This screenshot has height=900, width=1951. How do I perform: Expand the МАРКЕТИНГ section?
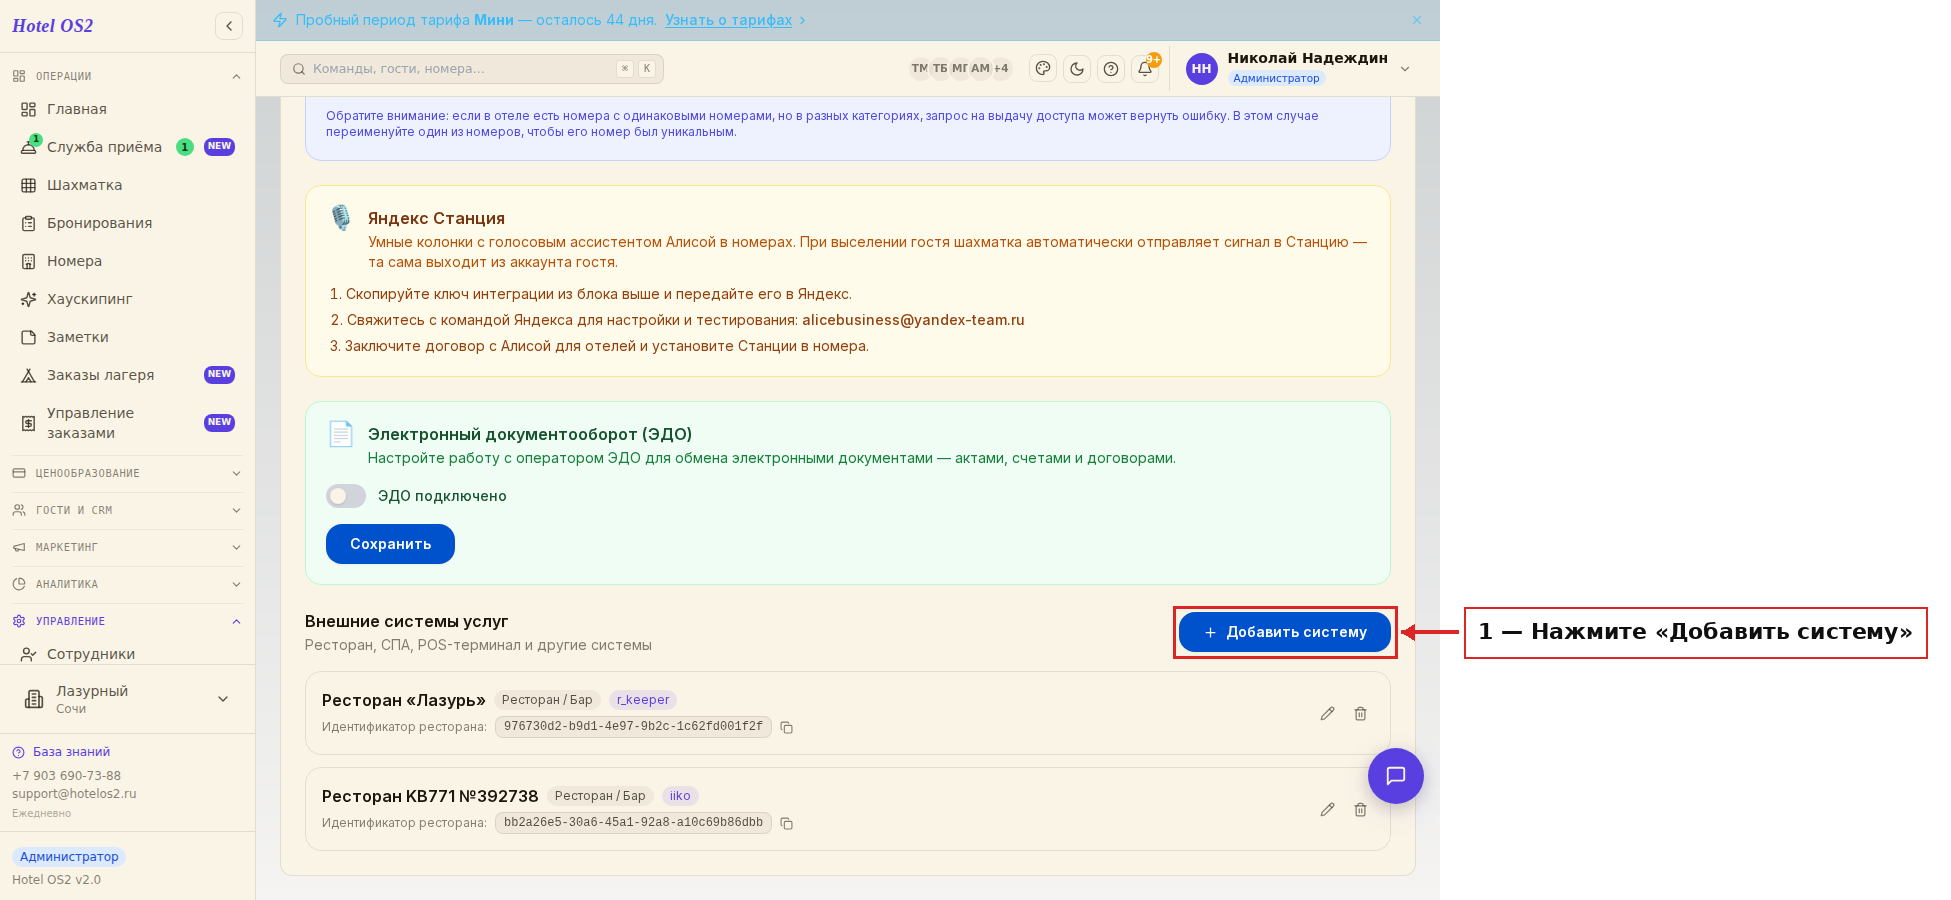[127, 547]
